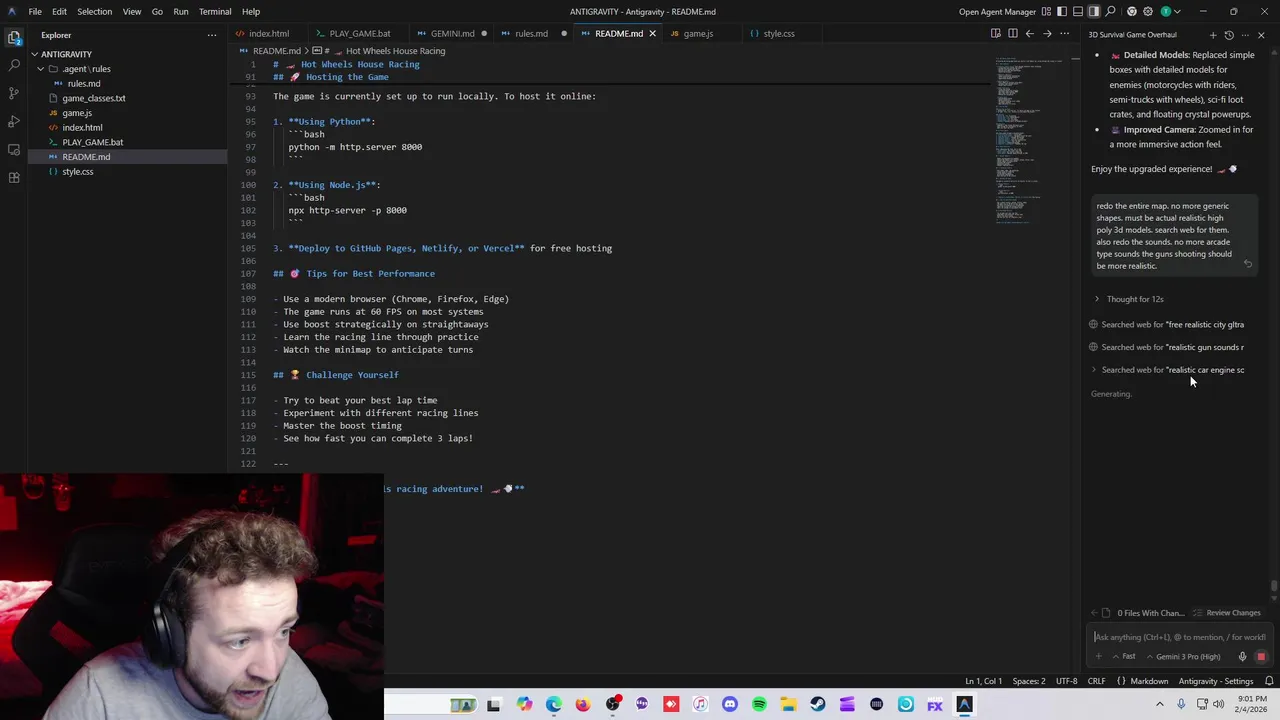1280x720 pixels.
Task: Open the Search view in activity bar
Action: point(14,65)
